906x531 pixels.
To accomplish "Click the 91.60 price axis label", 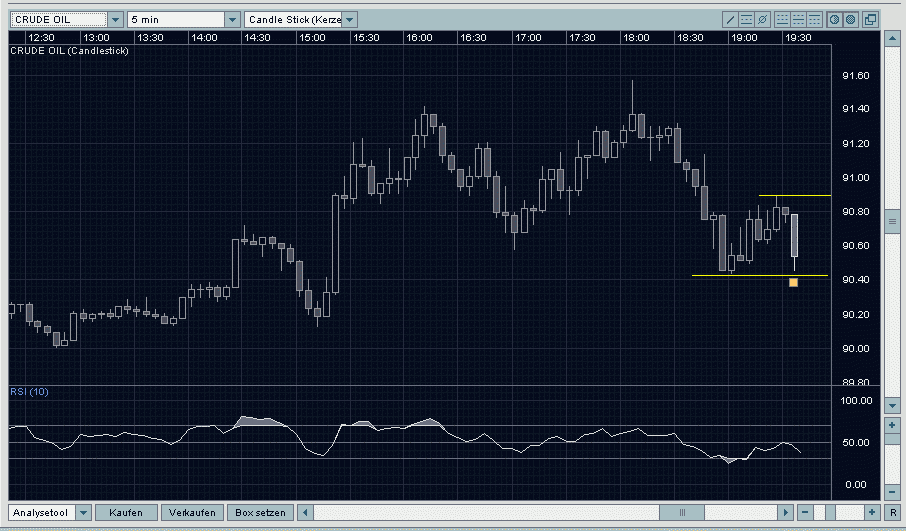I will pyautogui.click(x=856, y=76).
